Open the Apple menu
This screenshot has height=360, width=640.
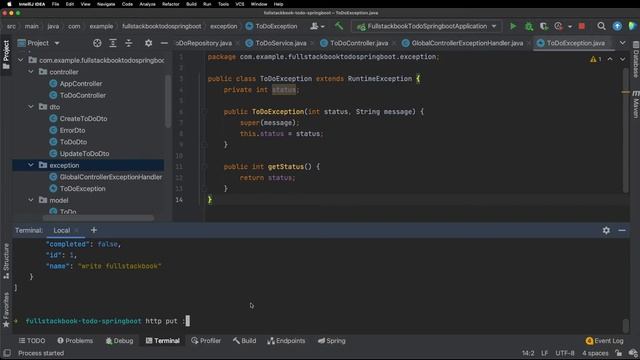click(9, 4)
